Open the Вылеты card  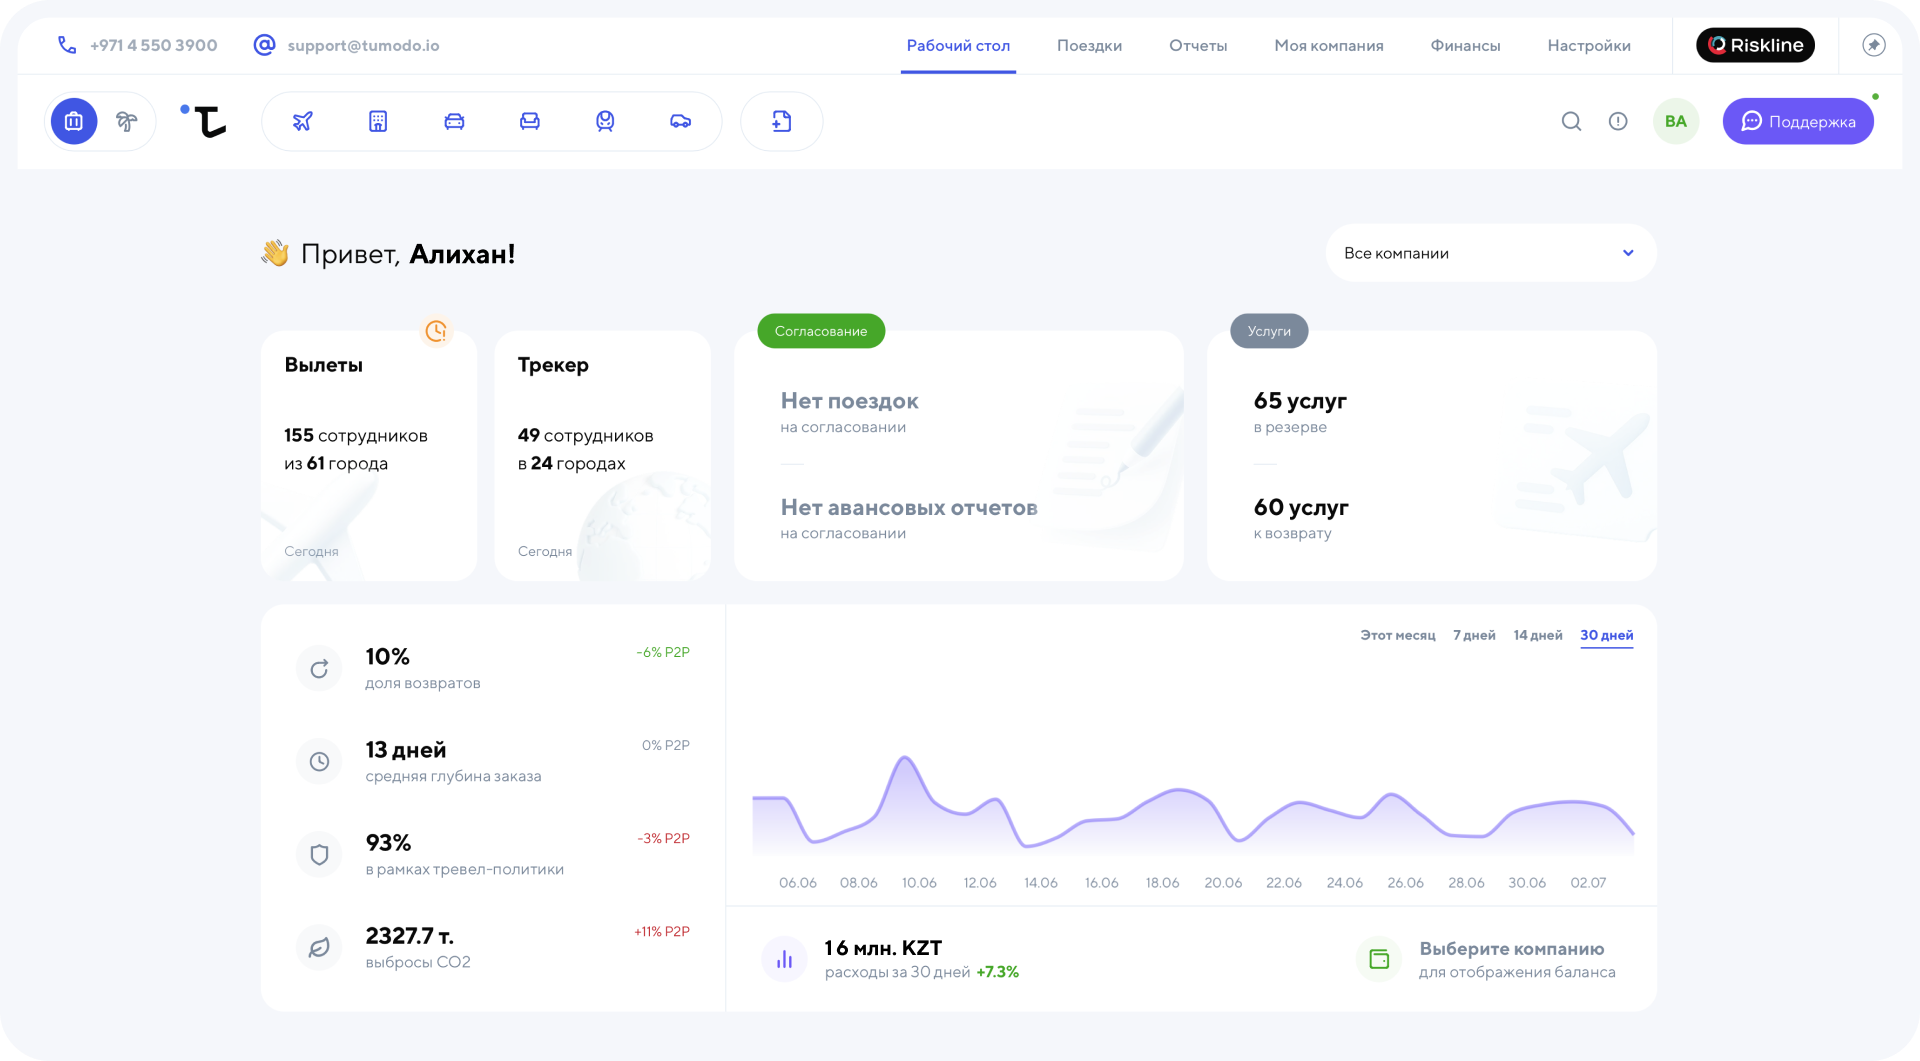[x=369, y=456]
